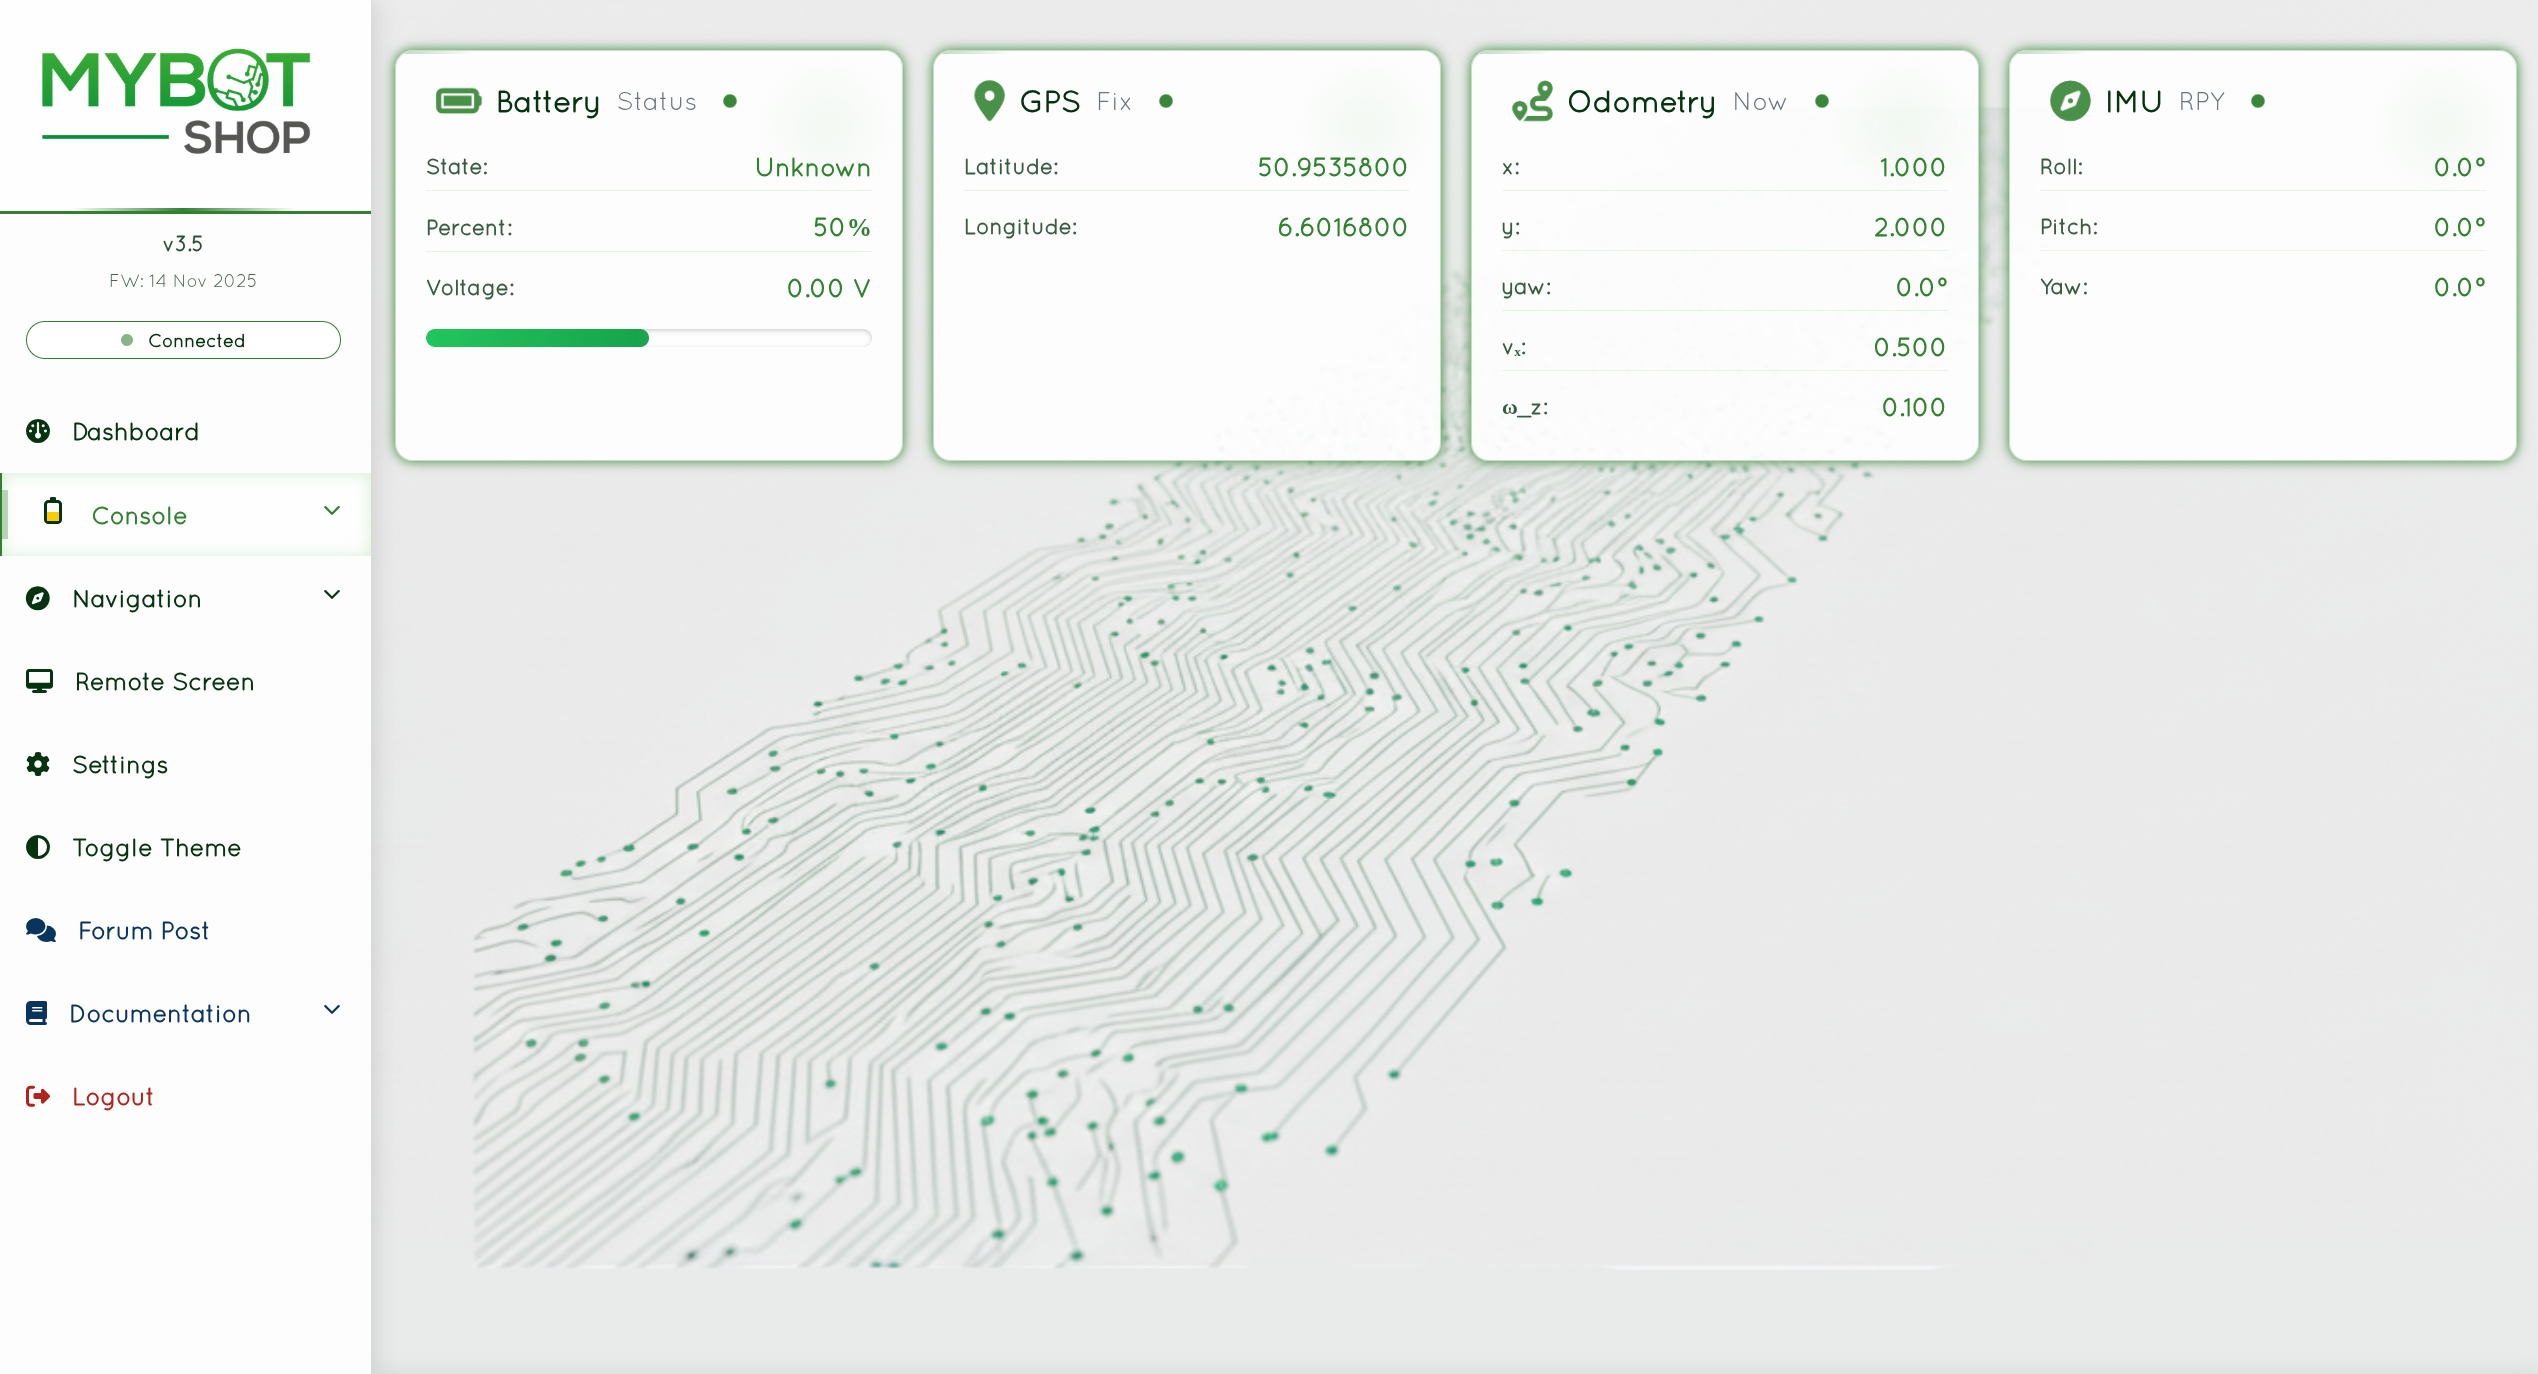Expand the Console submenu chevron

pos(332,511)
